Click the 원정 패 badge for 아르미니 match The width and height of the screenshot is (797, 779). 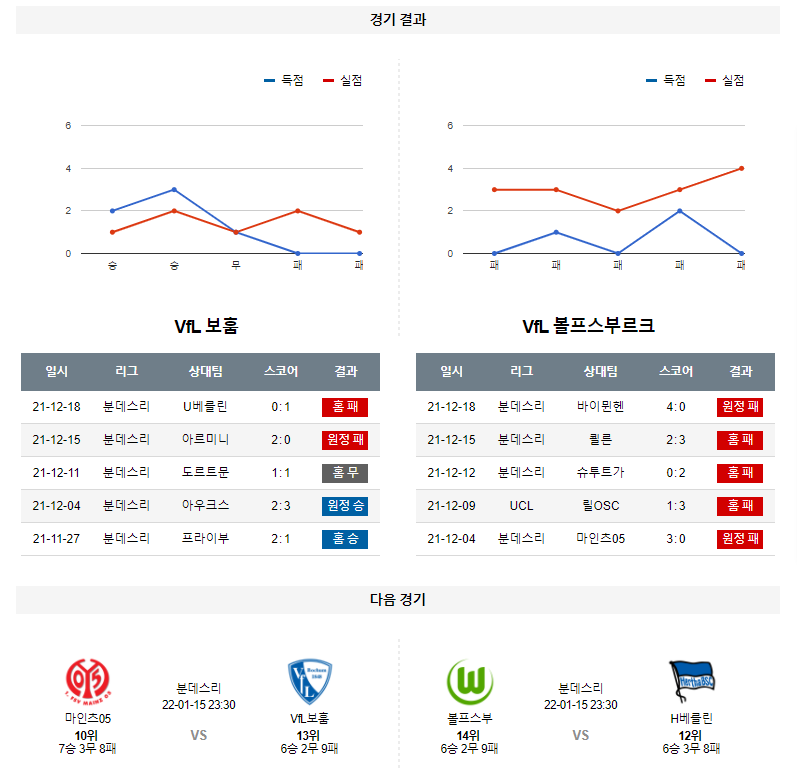tap(345, 440)
